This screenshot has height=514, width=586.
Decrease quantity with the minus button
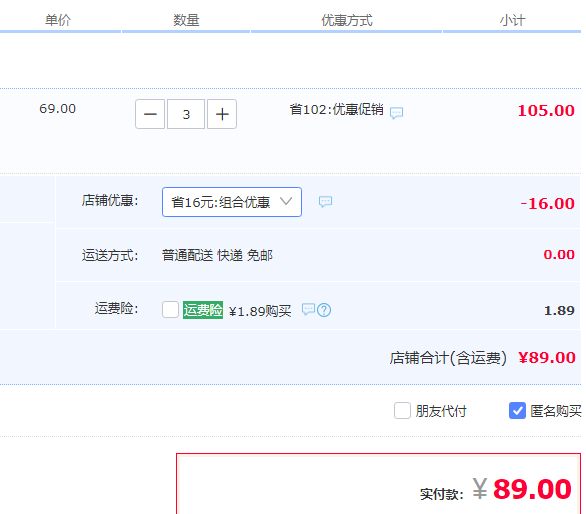(150, 114)
